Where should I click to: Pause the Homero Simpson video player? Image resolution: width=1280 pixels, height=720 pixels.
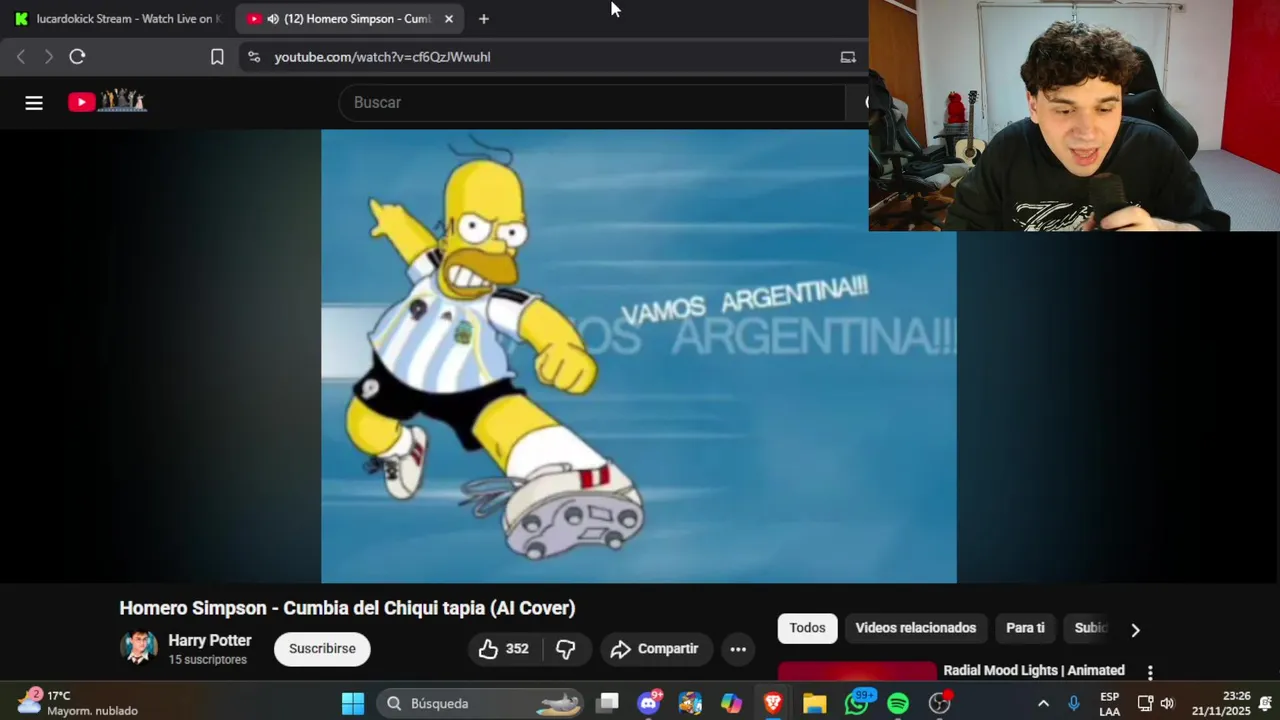(638, 356)
